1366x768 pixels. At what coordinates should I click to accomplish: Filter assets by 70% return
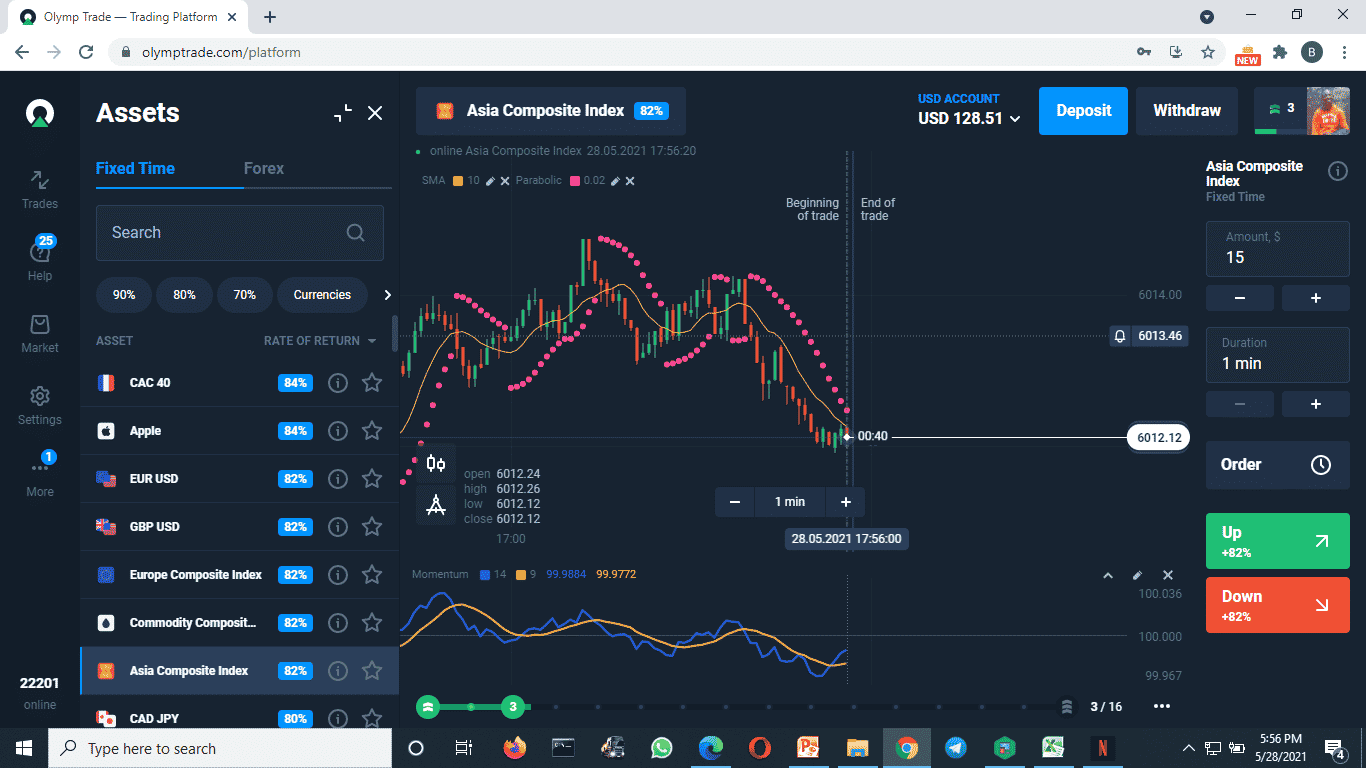click(x=245, y=295)
